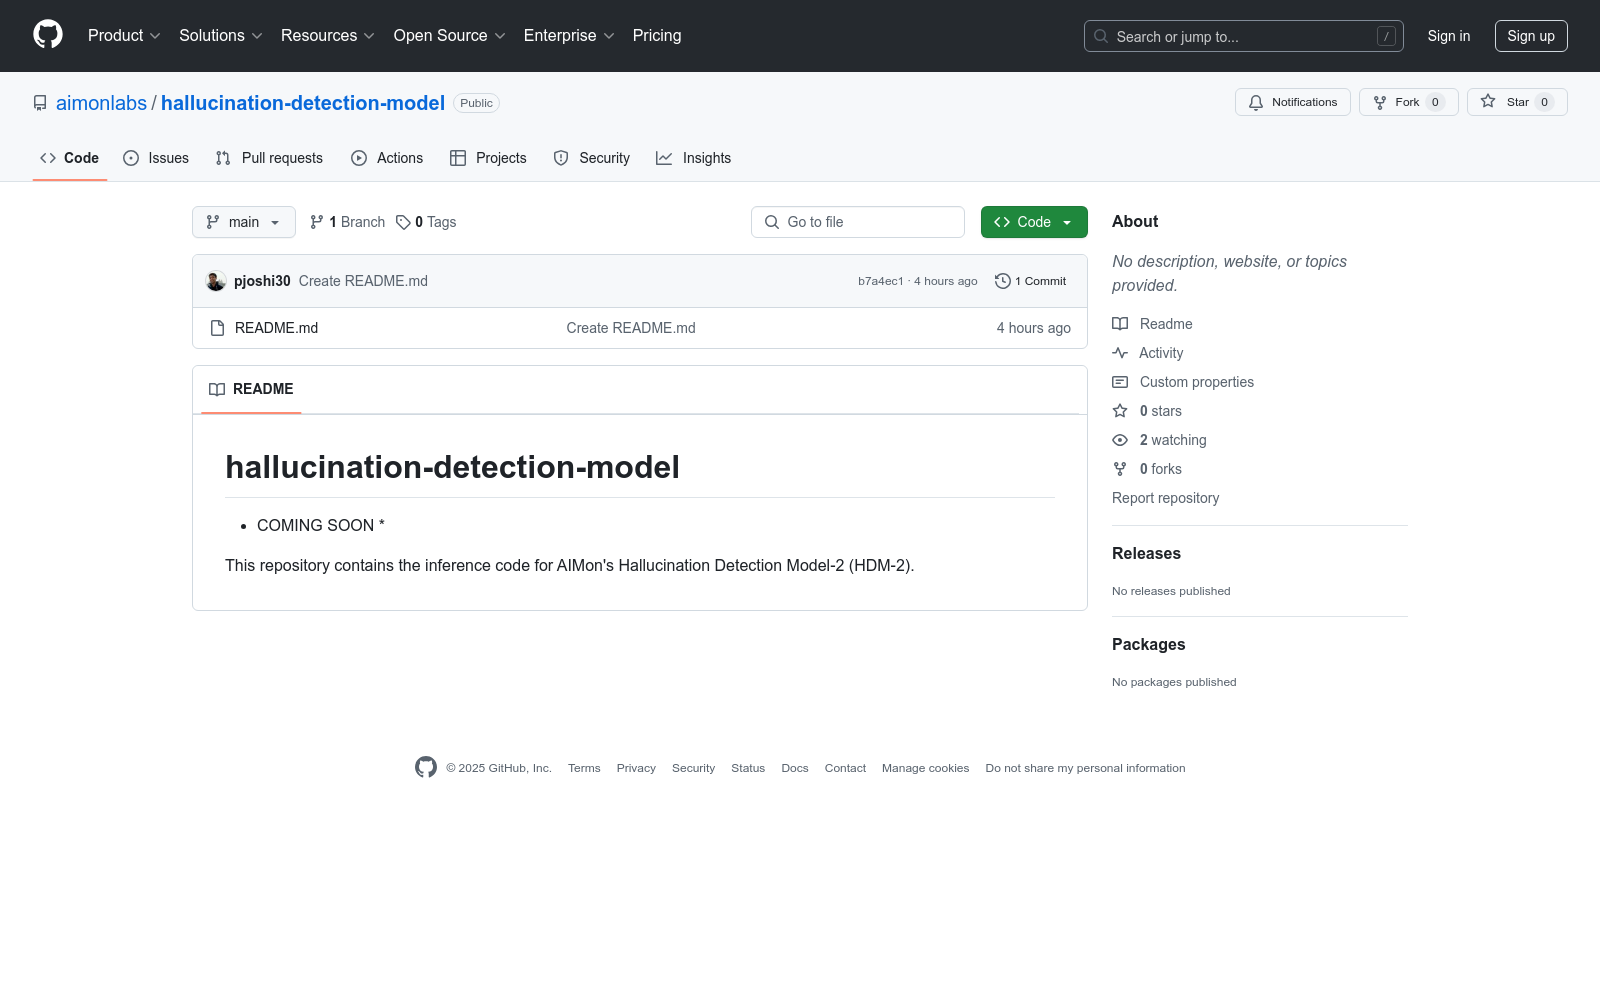Viewport: 1600px width, 1000px height.
Task: Open the green Code dropdown button
Action: click(1034, 222)
